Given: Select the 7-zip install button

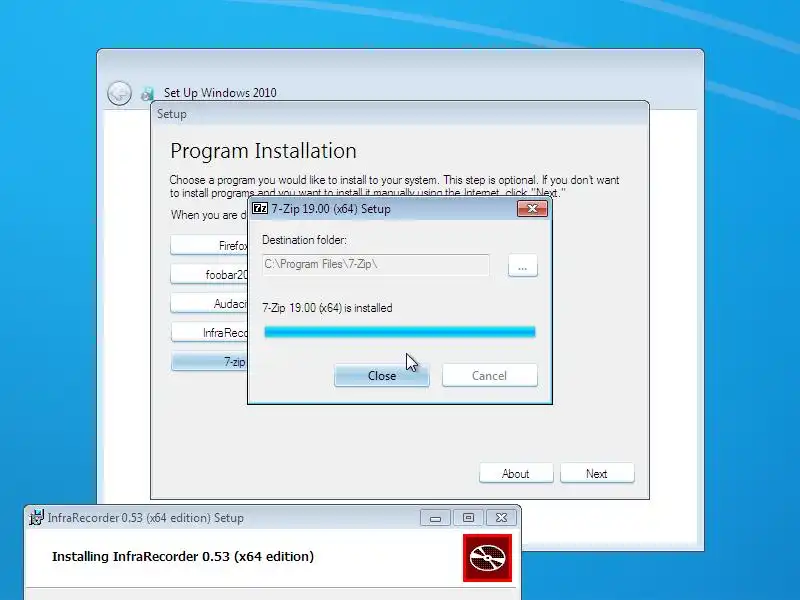Looking at the screenshot, I should click(x=210, y=362).
